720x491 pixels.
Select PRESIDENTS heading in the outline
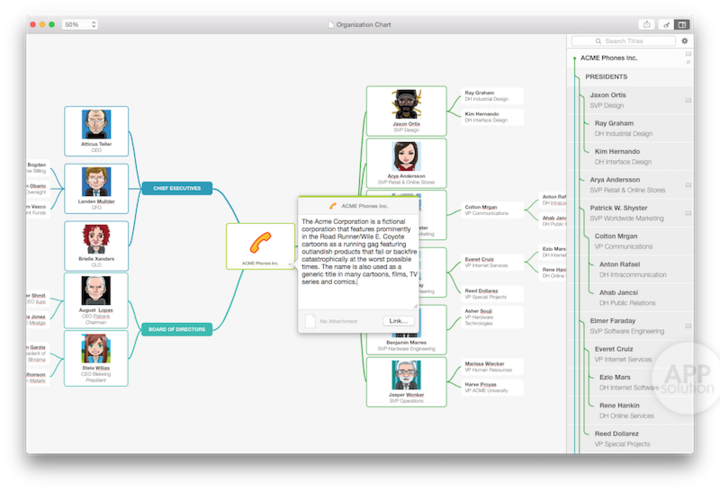606,76
